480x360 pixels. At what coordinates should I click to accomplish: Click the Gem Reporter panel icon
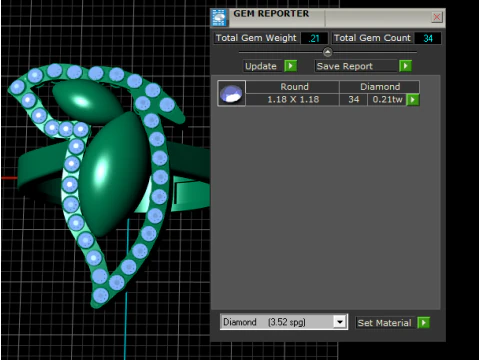click(219, 17)
